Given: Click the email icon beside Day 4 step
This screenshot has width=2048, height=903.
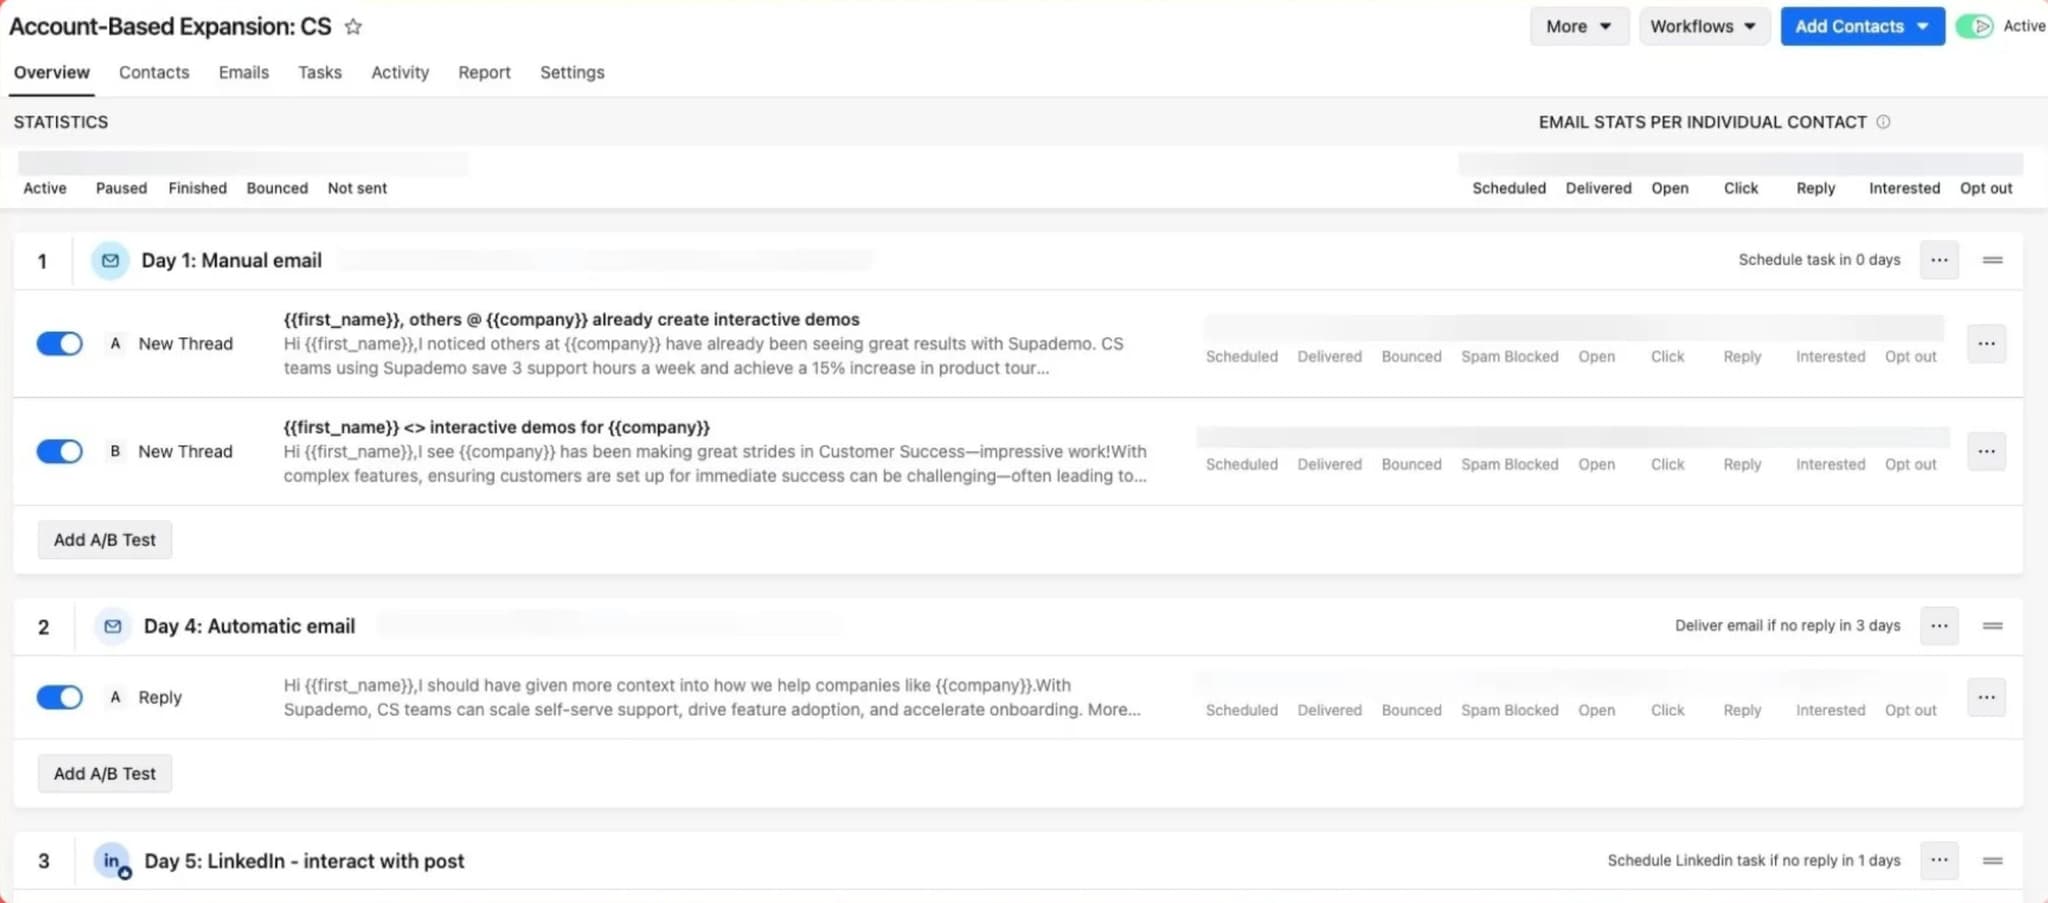Looking at the screenshot, I should tap(111, 625).
